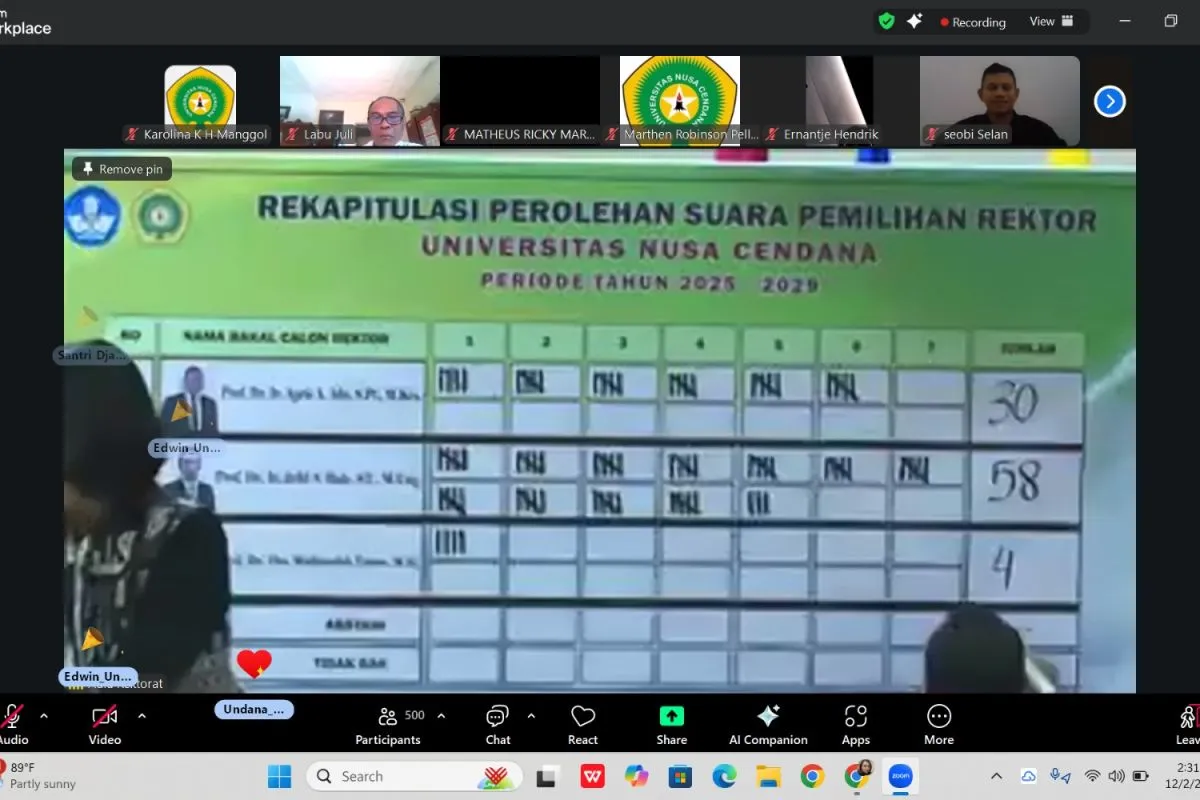Screen dimensions: 1200x800
Task: Select seobi Selan video thumbnail
Action: 999,100
